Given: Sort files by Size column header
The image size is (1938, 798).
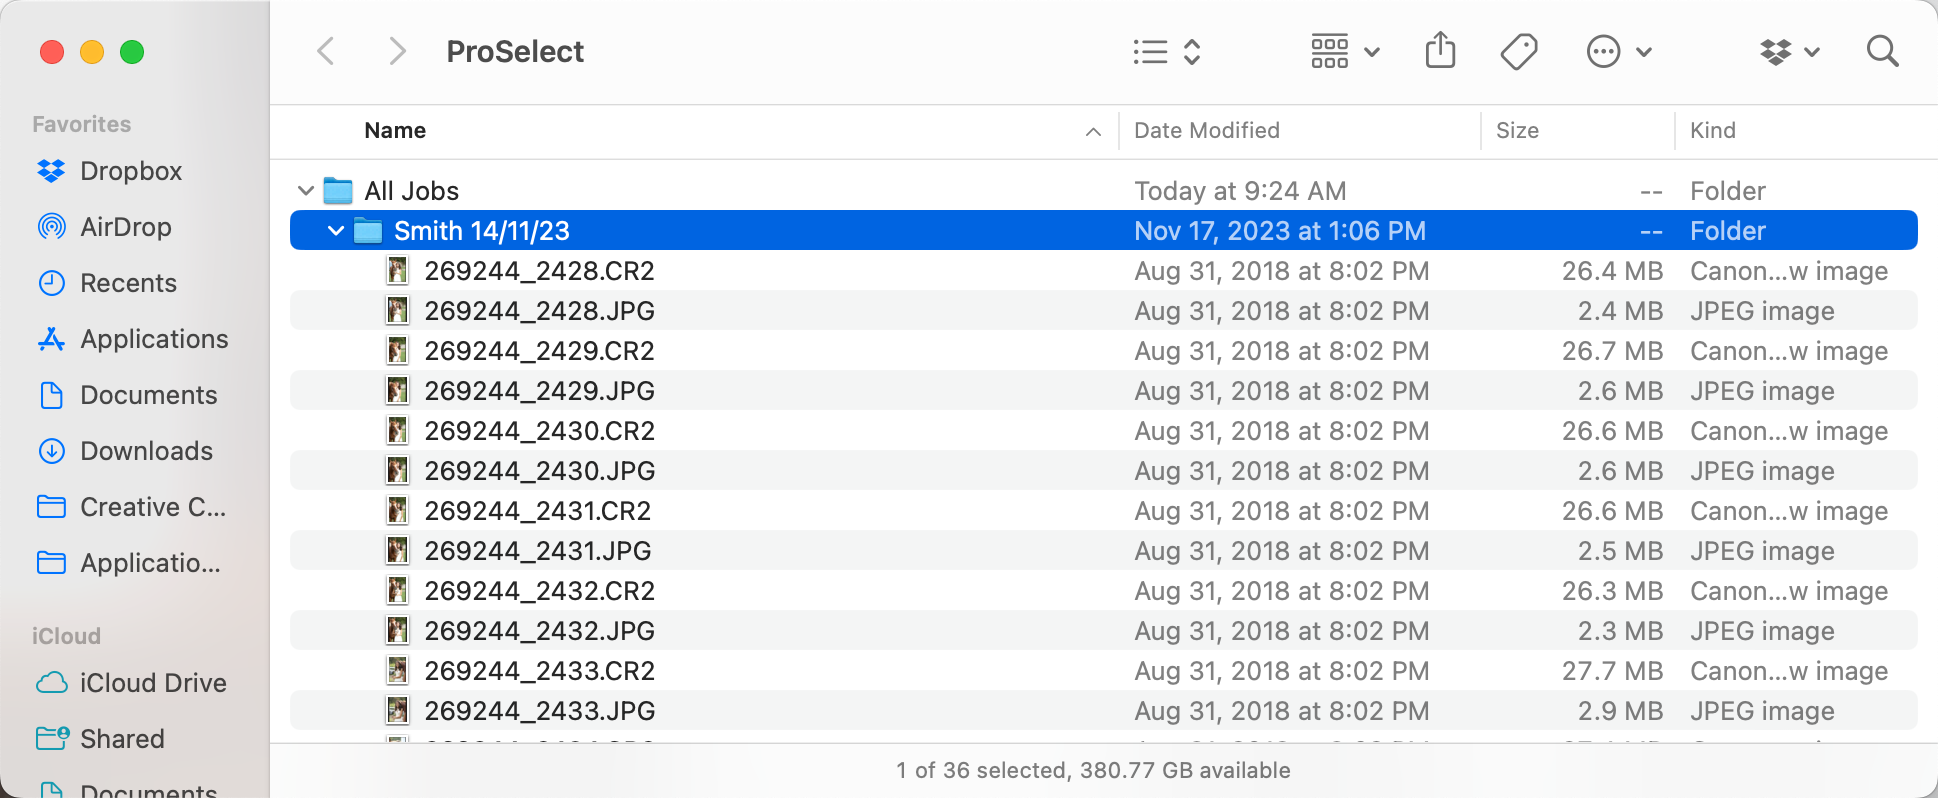Looking at the screenshot, I should [1516, 130].
